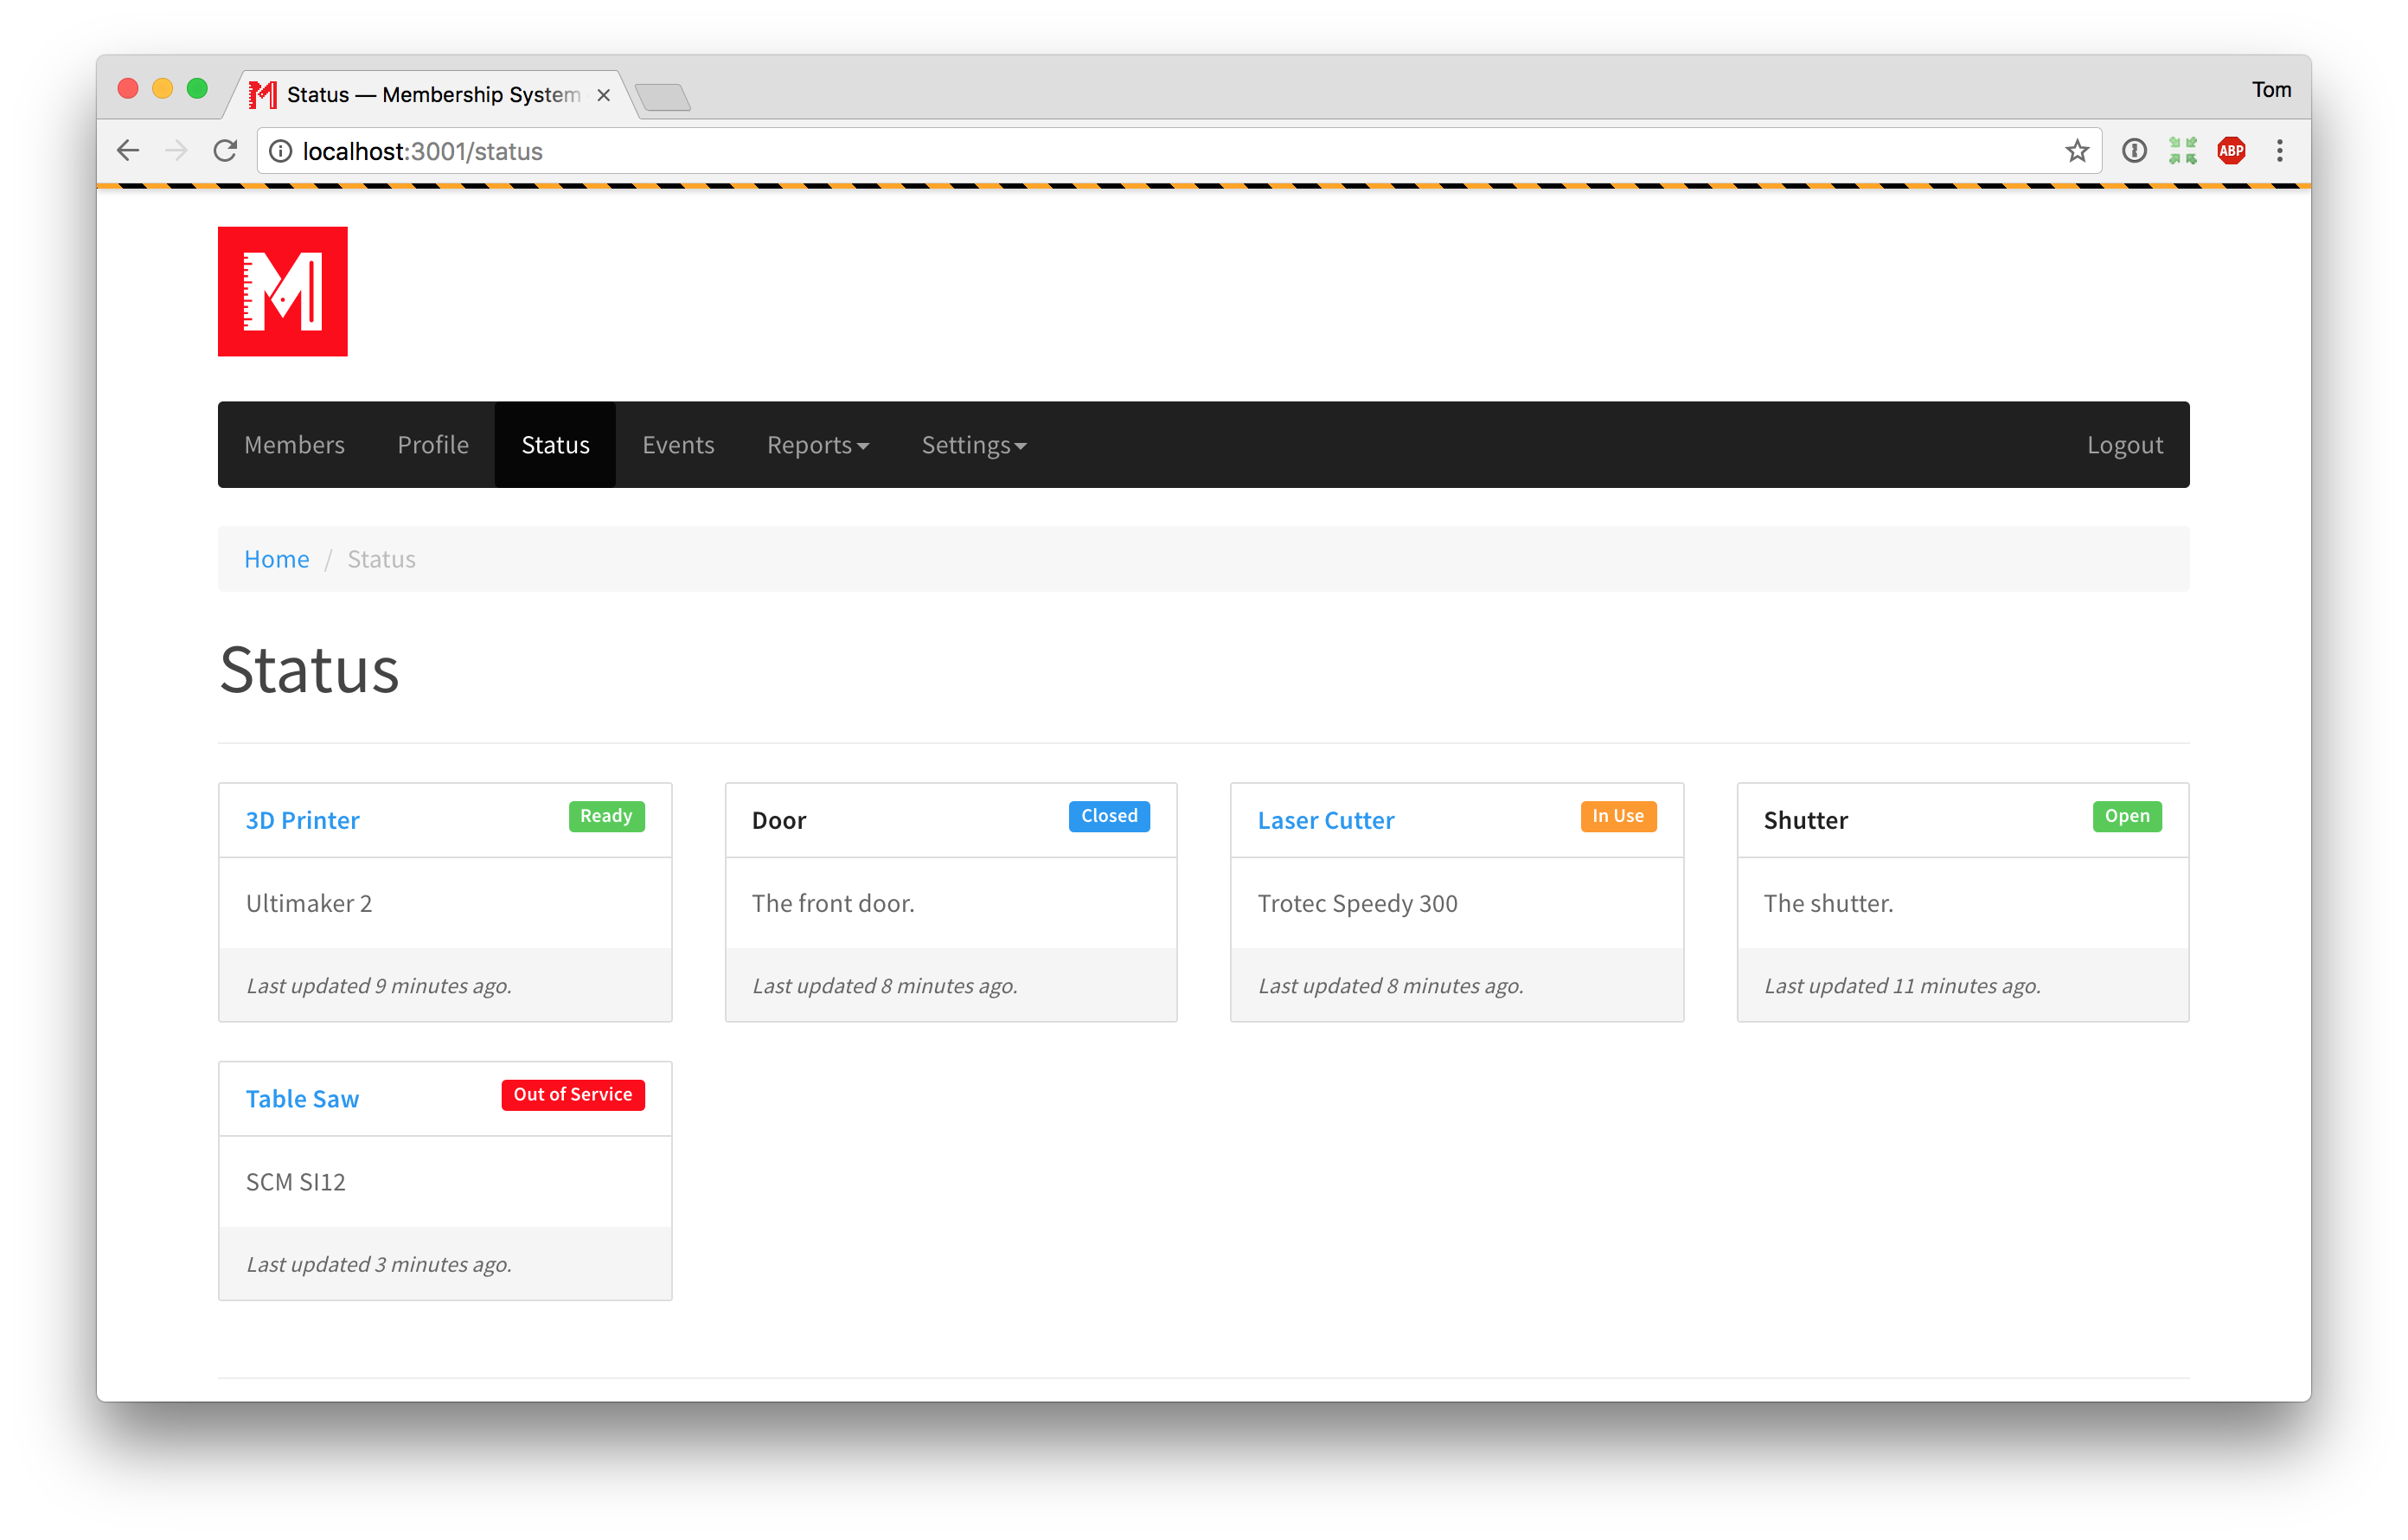
Task: Open the 3D Printer link
Action: pyautogui.click(x=302, y=820)
